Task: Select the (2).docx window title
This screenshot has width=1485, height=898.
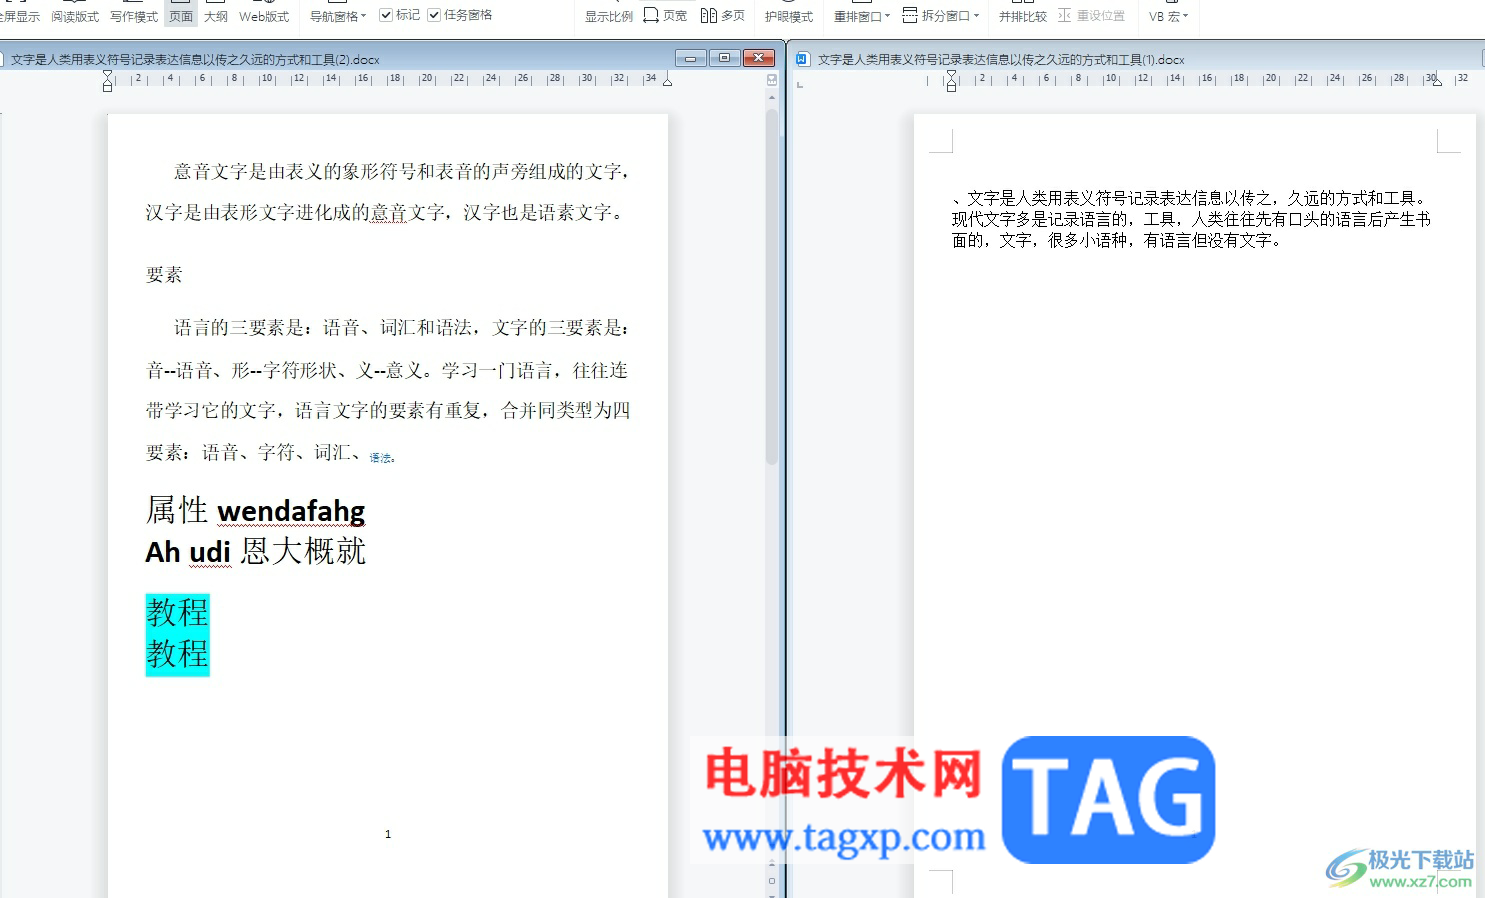Action: (x=195, y=60)
